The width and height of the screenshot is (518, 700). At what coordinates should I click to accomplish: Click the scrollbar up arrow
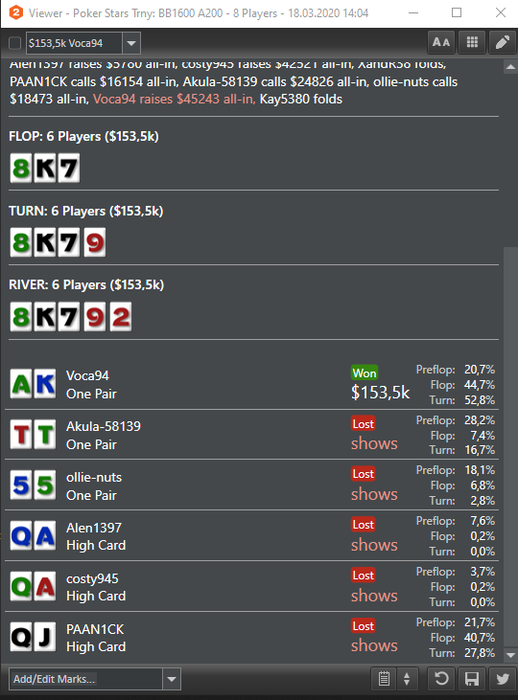point(510,67)
